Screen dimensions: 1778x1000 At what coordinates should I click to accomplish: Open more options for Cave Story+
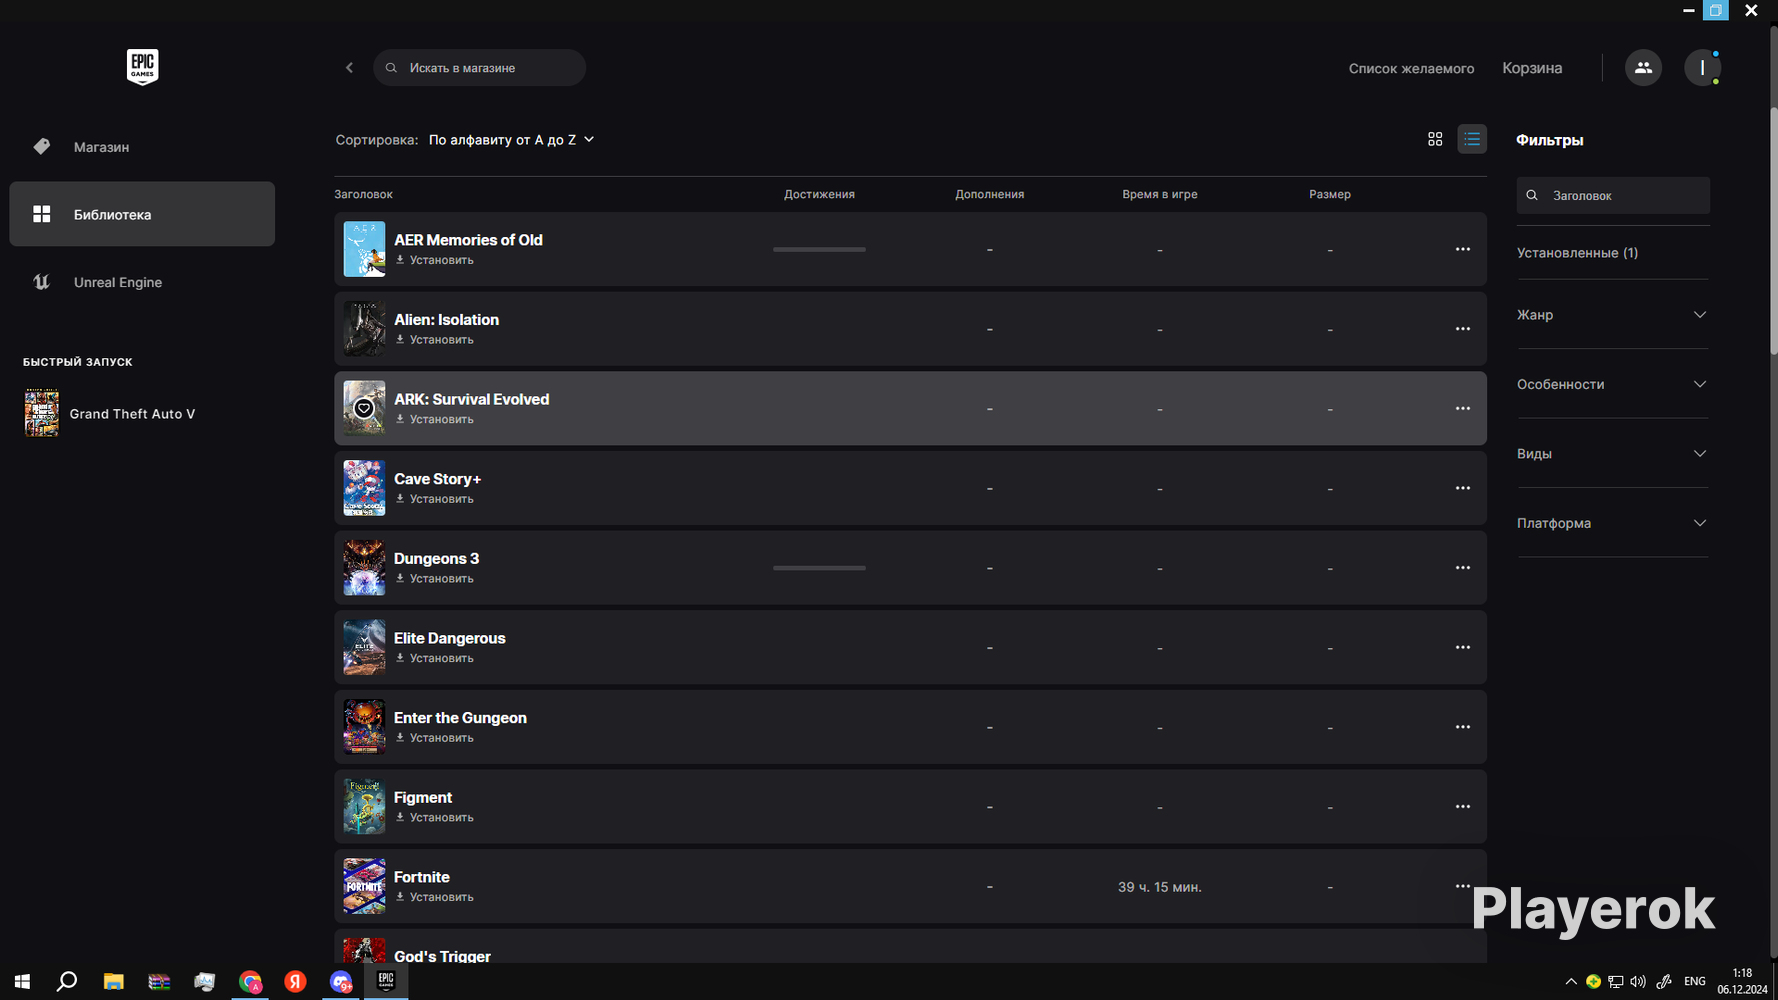click(1462, 488)
